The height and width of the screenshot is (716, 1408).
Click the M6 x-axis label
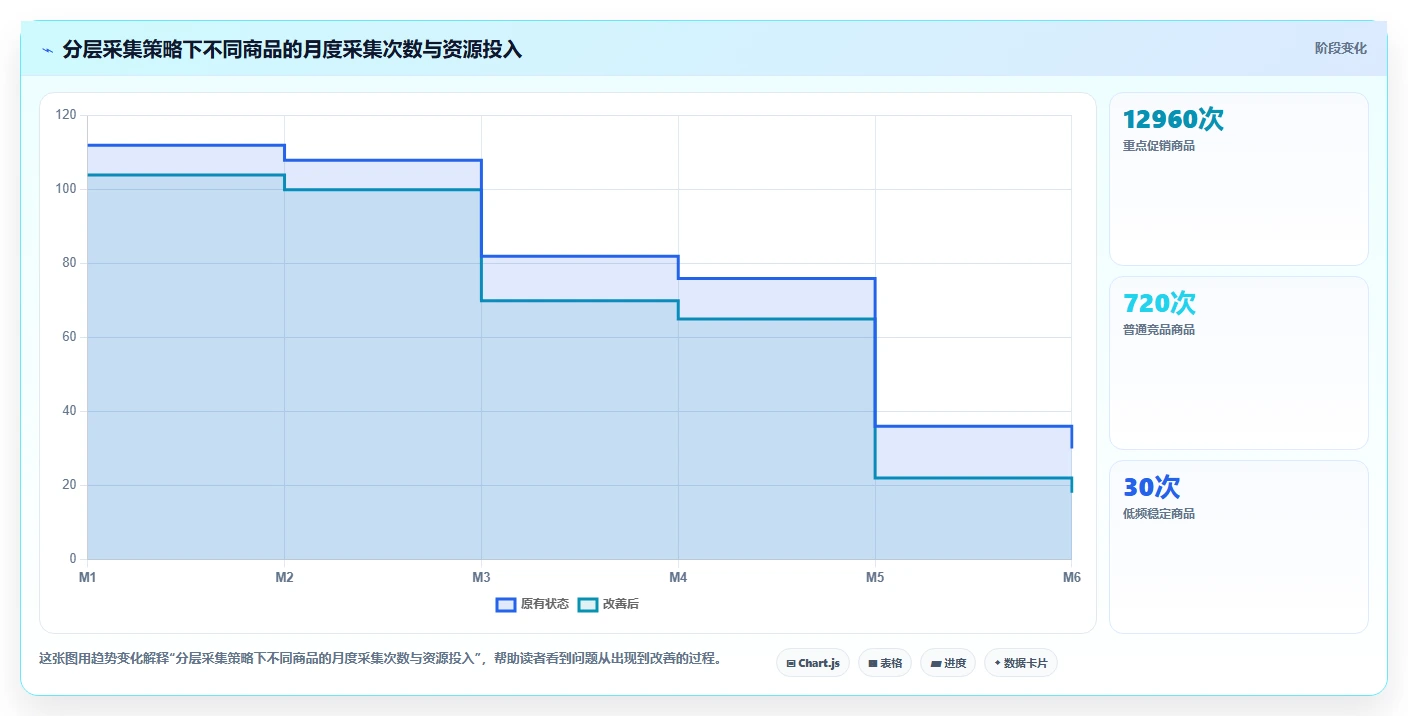[x=1071, y=577]
